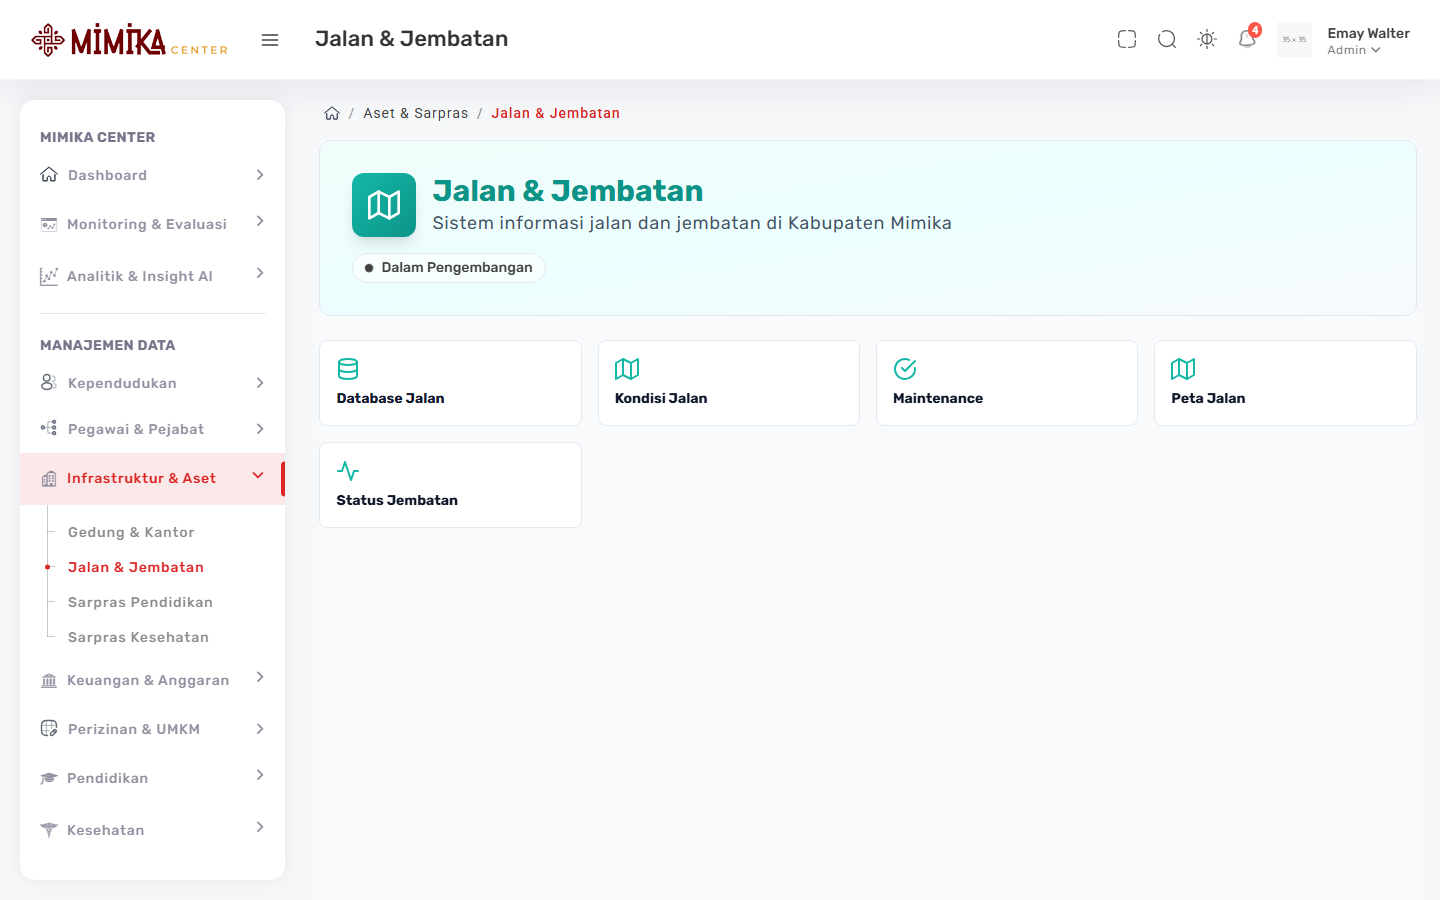Open the Status Jembatan card
The image size is (1440, 900).
[450, 485]
